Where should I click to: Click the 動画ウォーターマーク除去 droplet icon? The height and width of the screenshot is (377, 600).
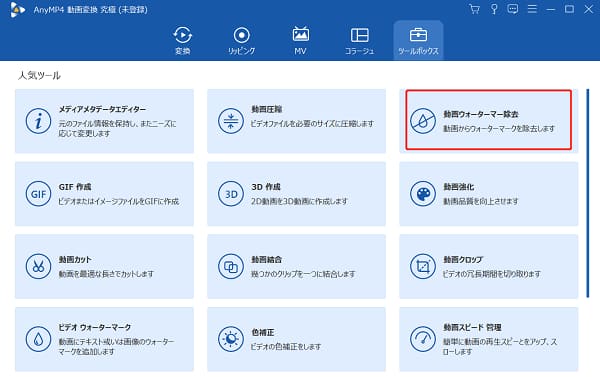point(423,121)
